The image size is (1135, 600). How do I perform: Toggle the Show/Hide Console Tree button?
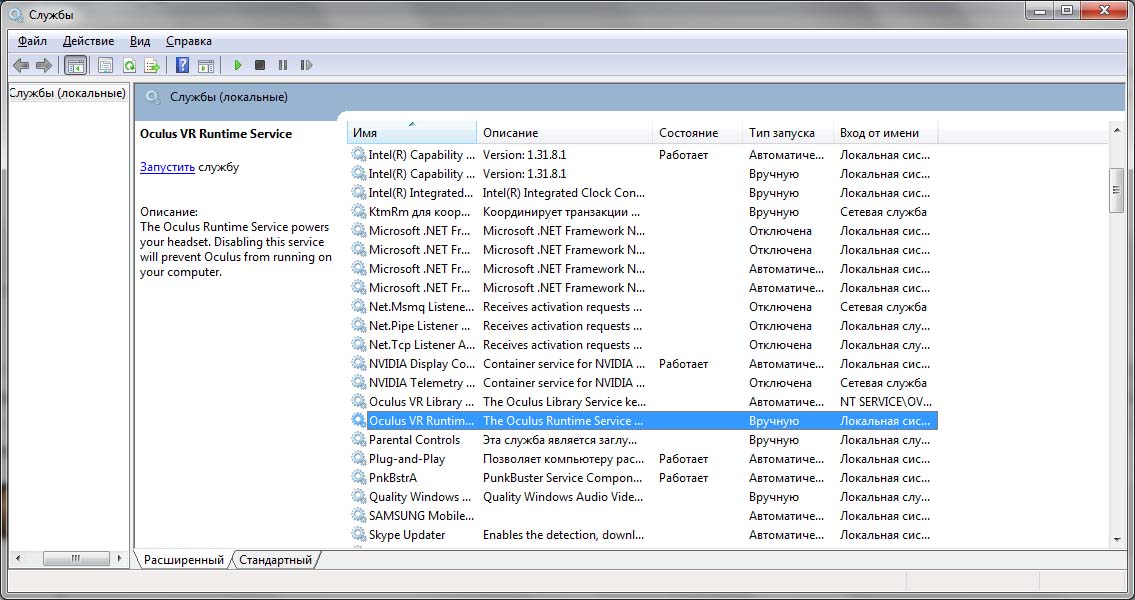75,65
